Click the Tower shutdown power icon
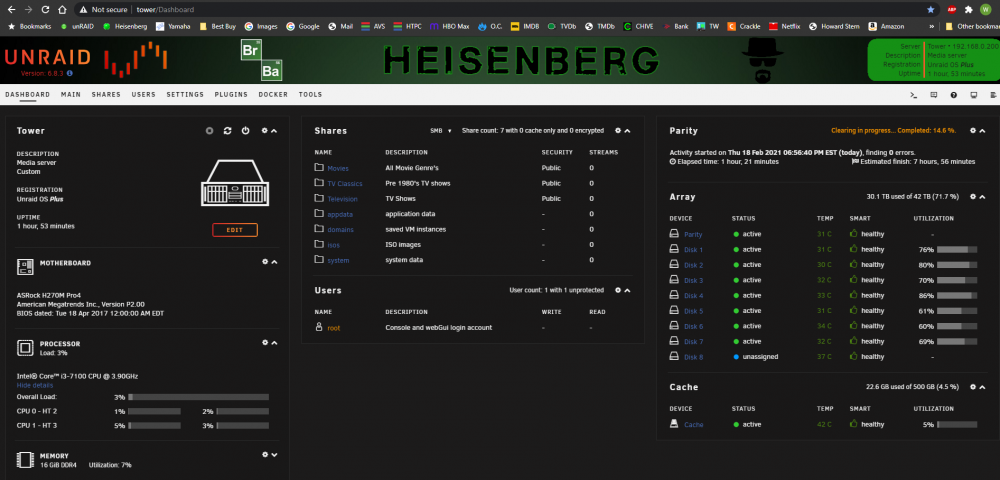1000x480 pixels. (x=246, y=131)
